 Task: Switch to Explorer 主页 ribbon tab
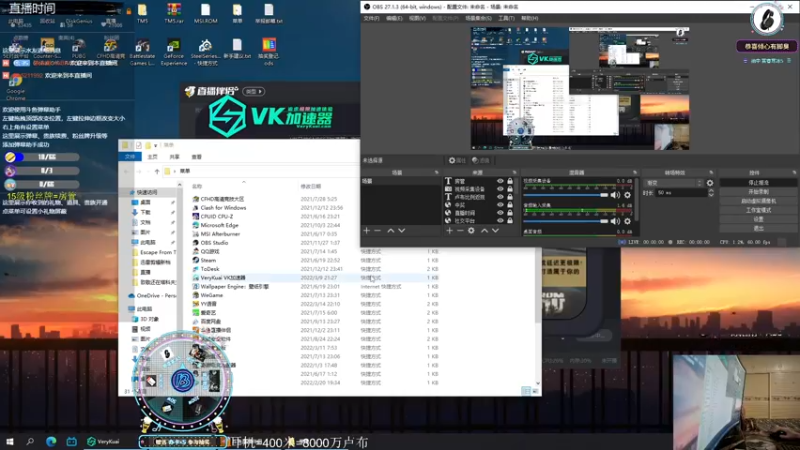tap(152, 157)
